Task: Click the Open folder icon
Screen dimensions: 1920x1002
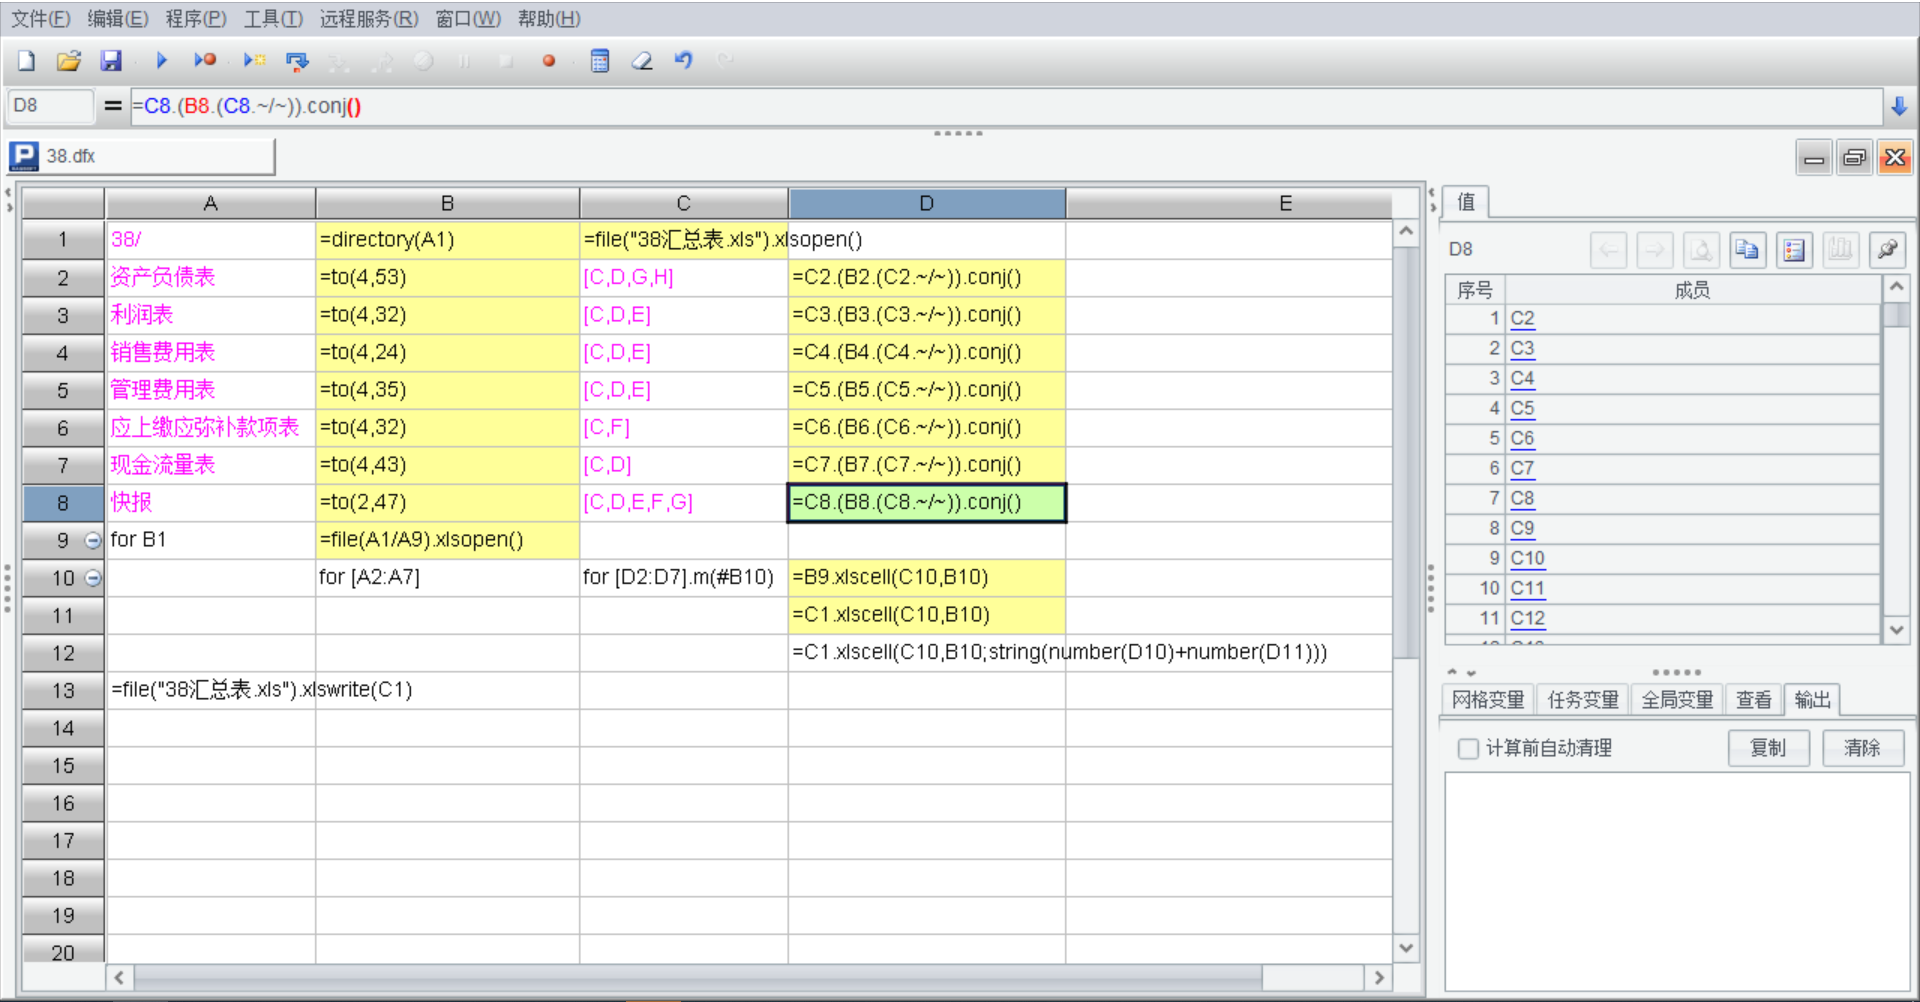Action: (68, 61)
